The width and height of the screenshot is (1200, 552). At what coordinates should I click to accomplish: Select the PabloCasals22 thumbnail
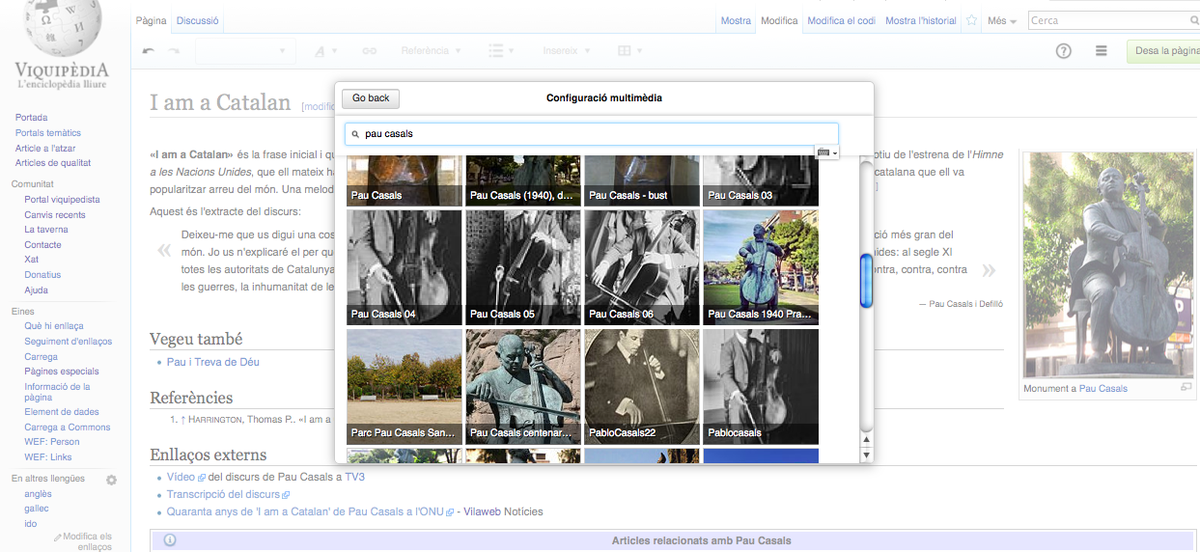click(x=642, y=386)
